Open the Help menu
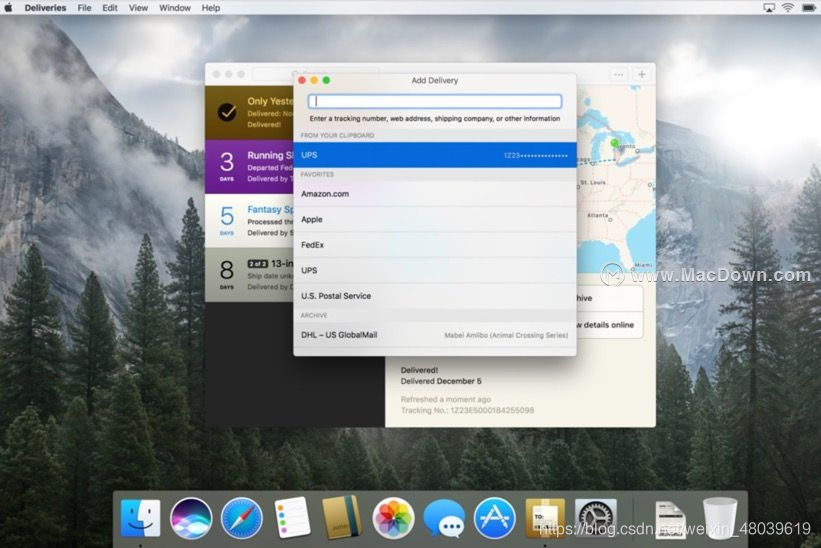 pyautogui.click(x=210, y=8)
